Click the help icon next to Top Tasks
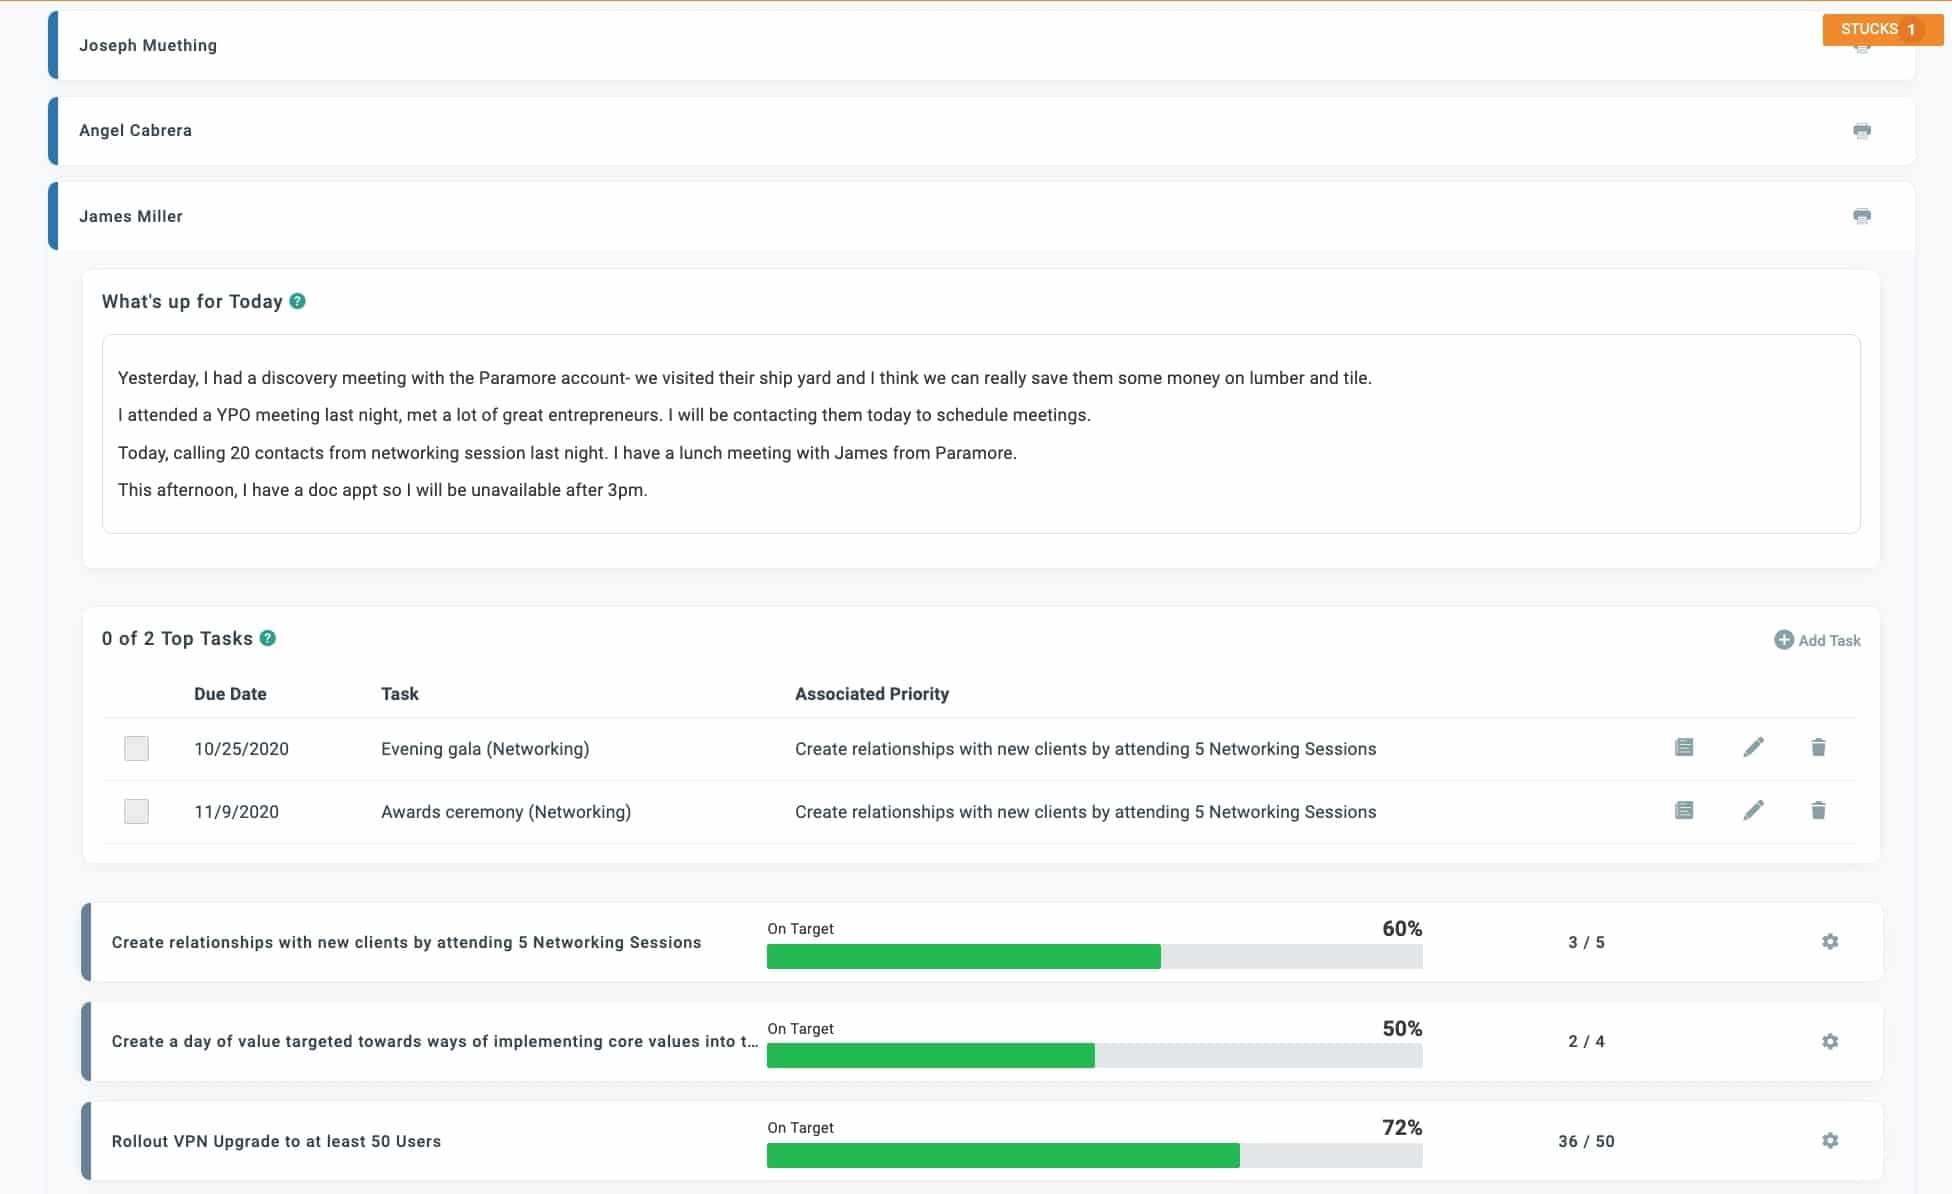The width and height of the screenshot is (1952, 1194). [268, 638]
